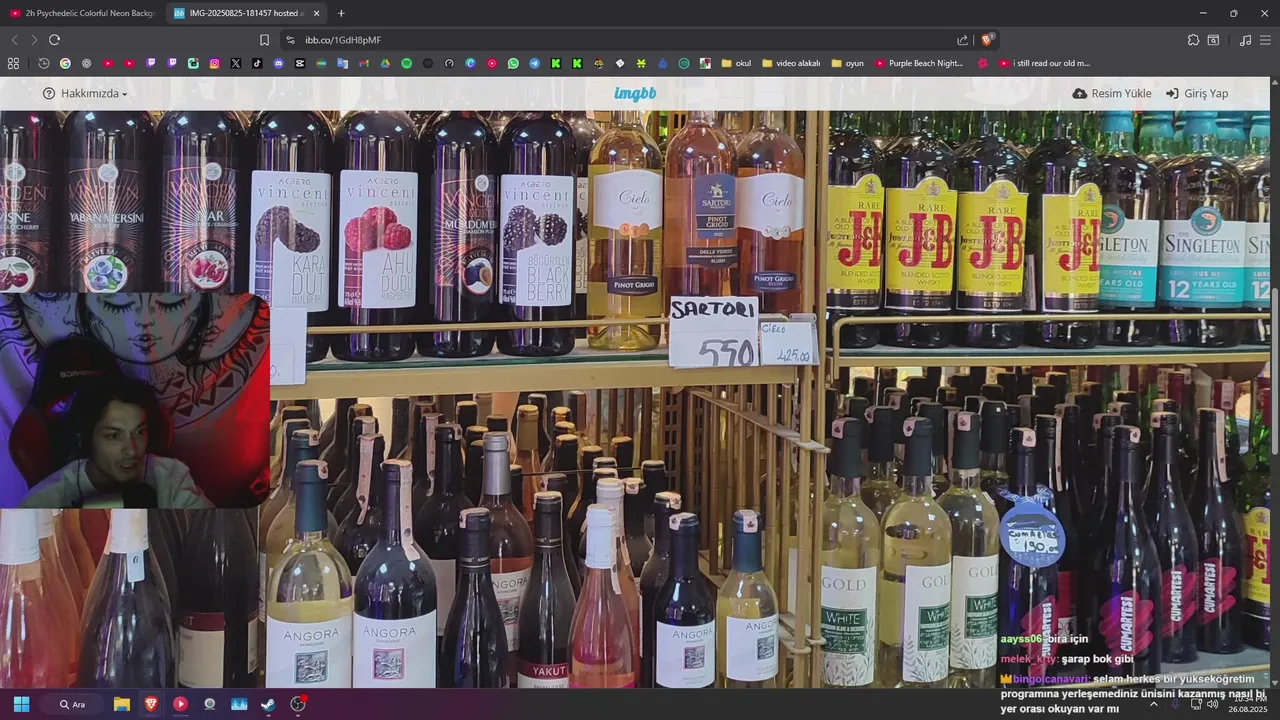The image size is (1280, 720).
Task: Open the browser history bookmark icon
Action: pos(44,63)
